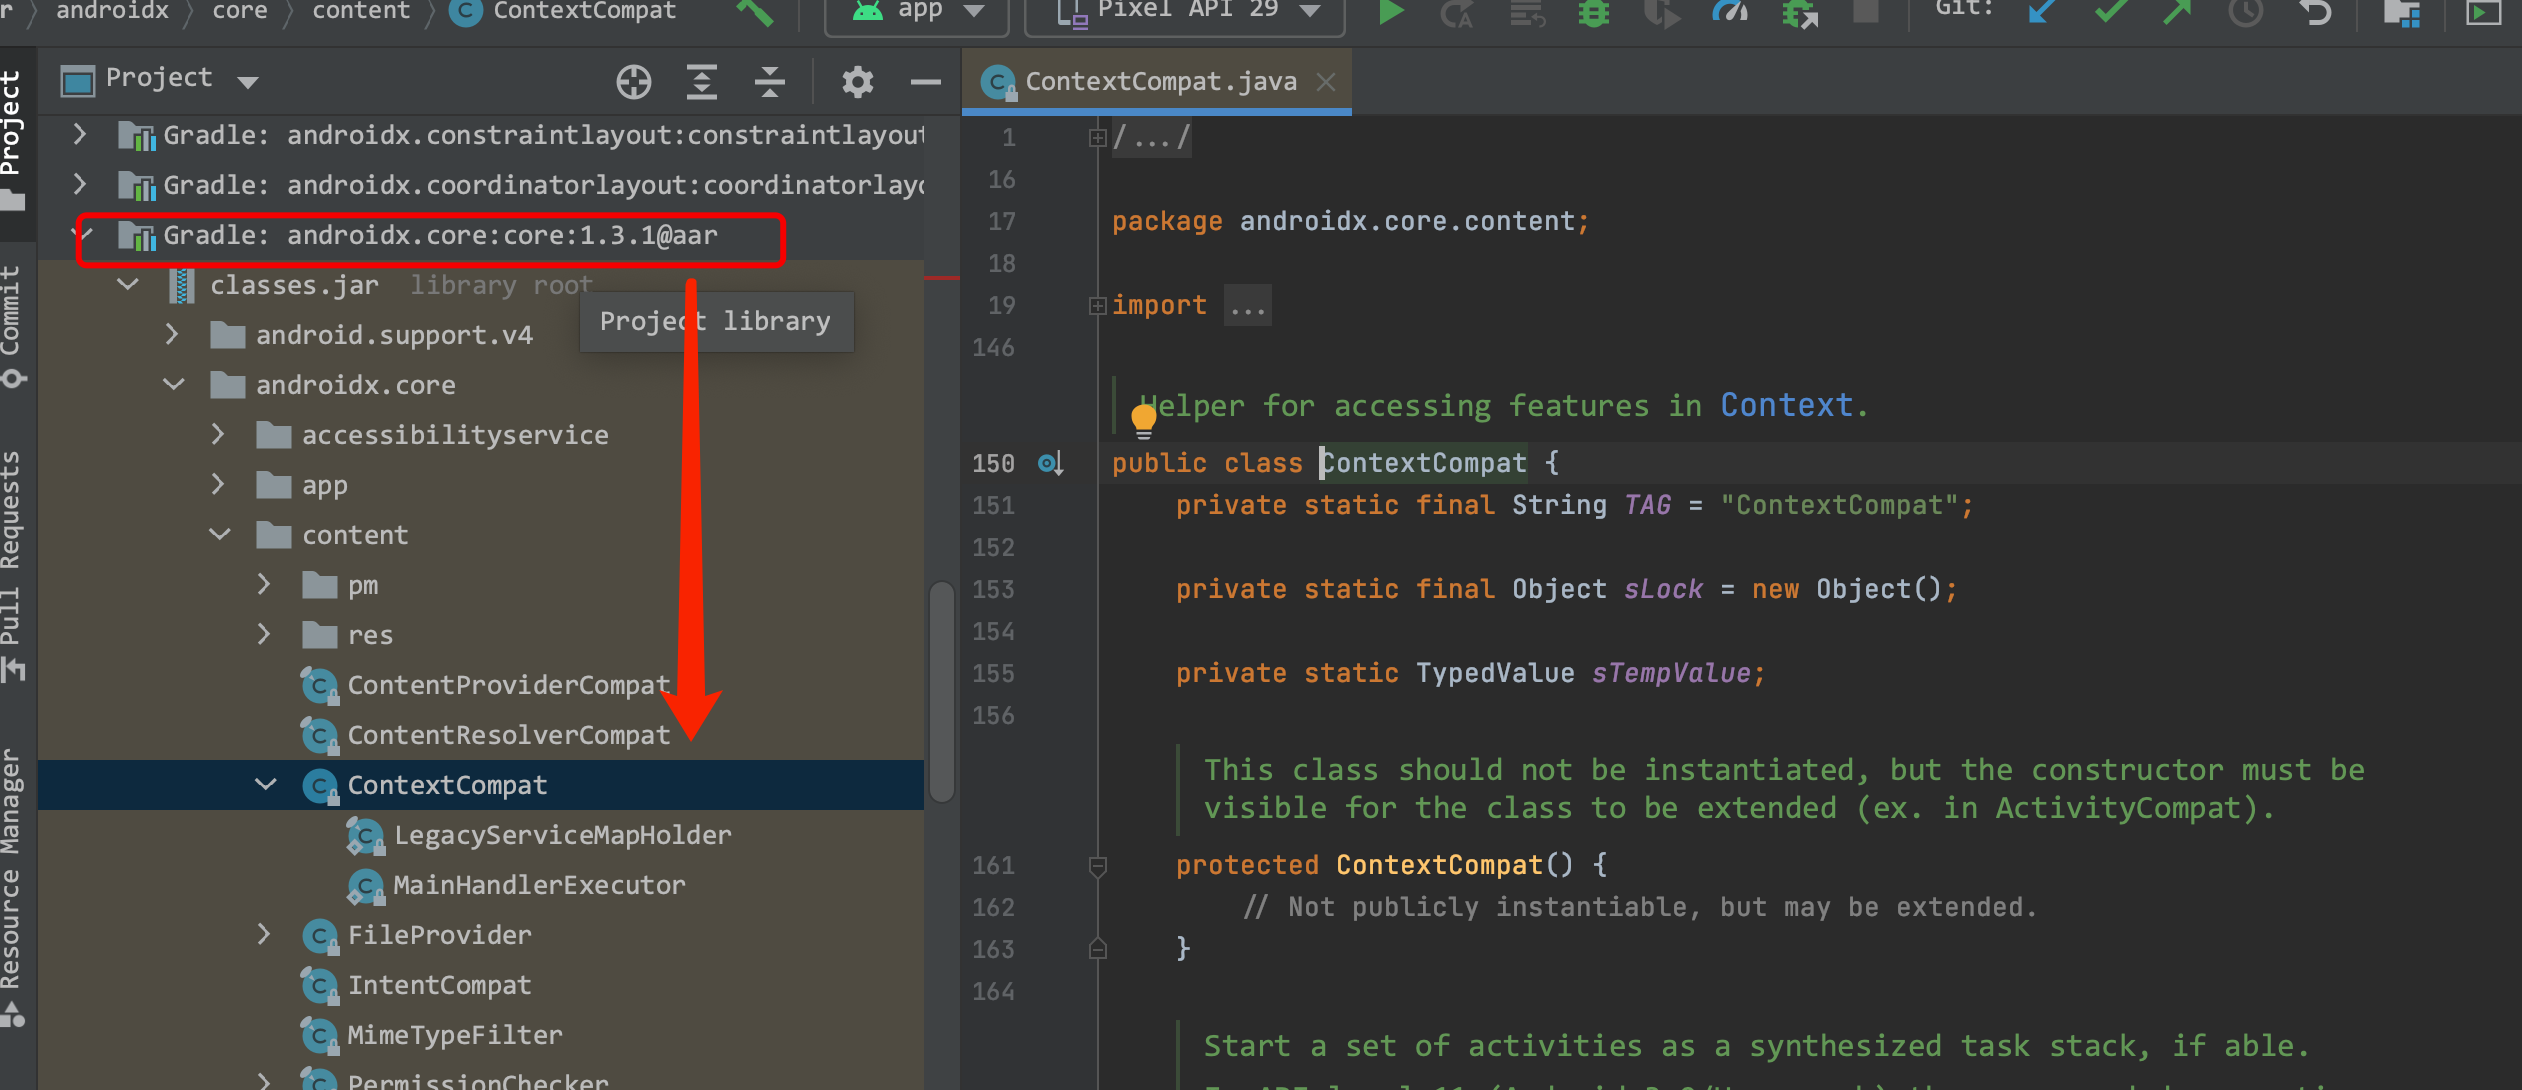Click the Build hammer icon

755,12
